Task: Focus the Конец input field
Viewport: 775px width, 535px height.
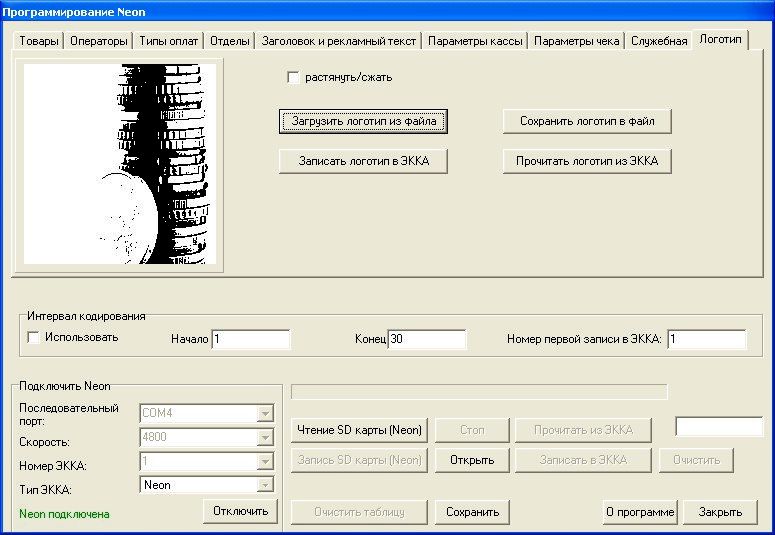Action: click(427, 339)
